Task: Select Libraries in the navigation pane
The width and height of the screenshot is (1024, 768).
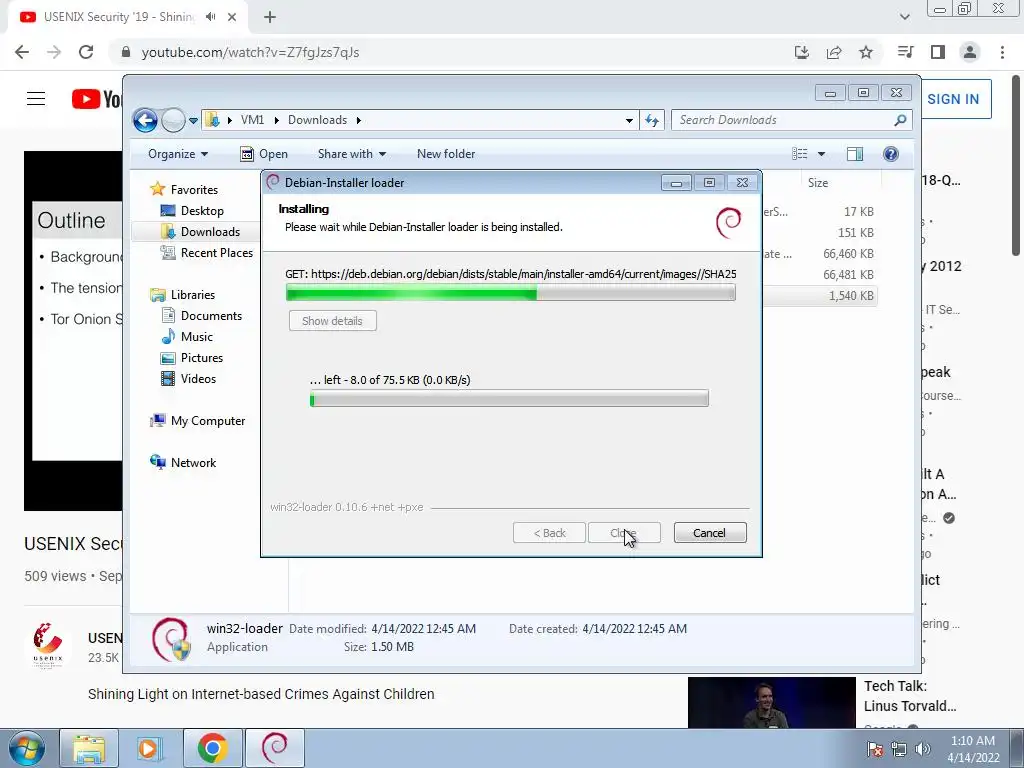Action: (193, 295)
